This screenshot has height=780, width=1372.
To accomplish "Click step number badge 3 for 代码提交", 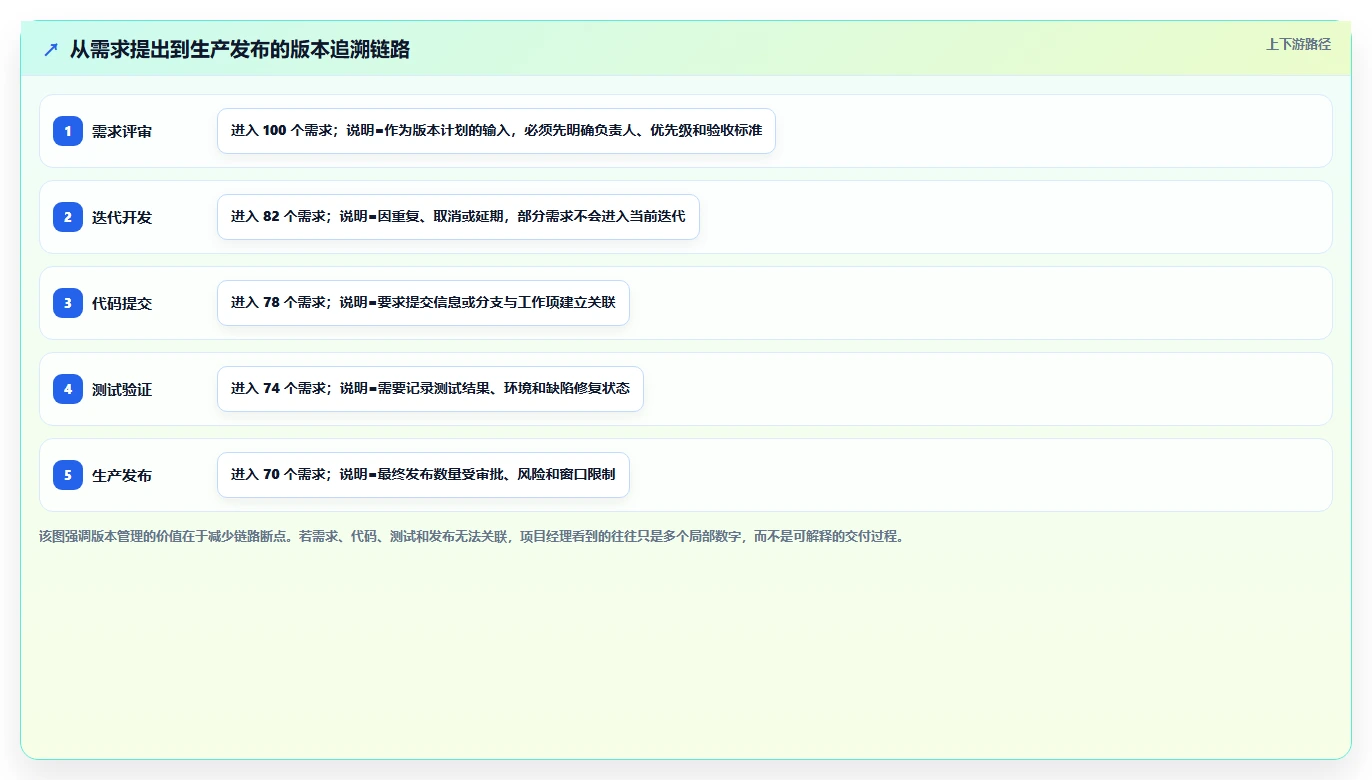I will click(x=68, y=303).
